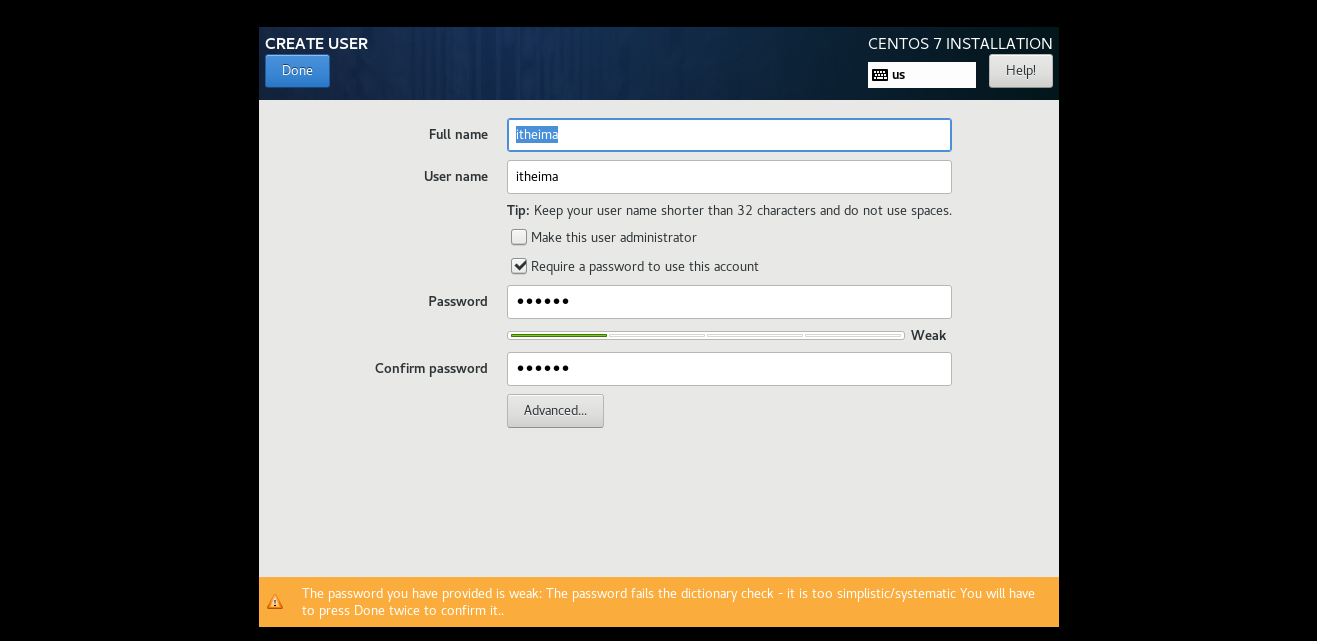Click the Full name label
This screenshot has width=1317, height=641.
[x=458, y=135]
